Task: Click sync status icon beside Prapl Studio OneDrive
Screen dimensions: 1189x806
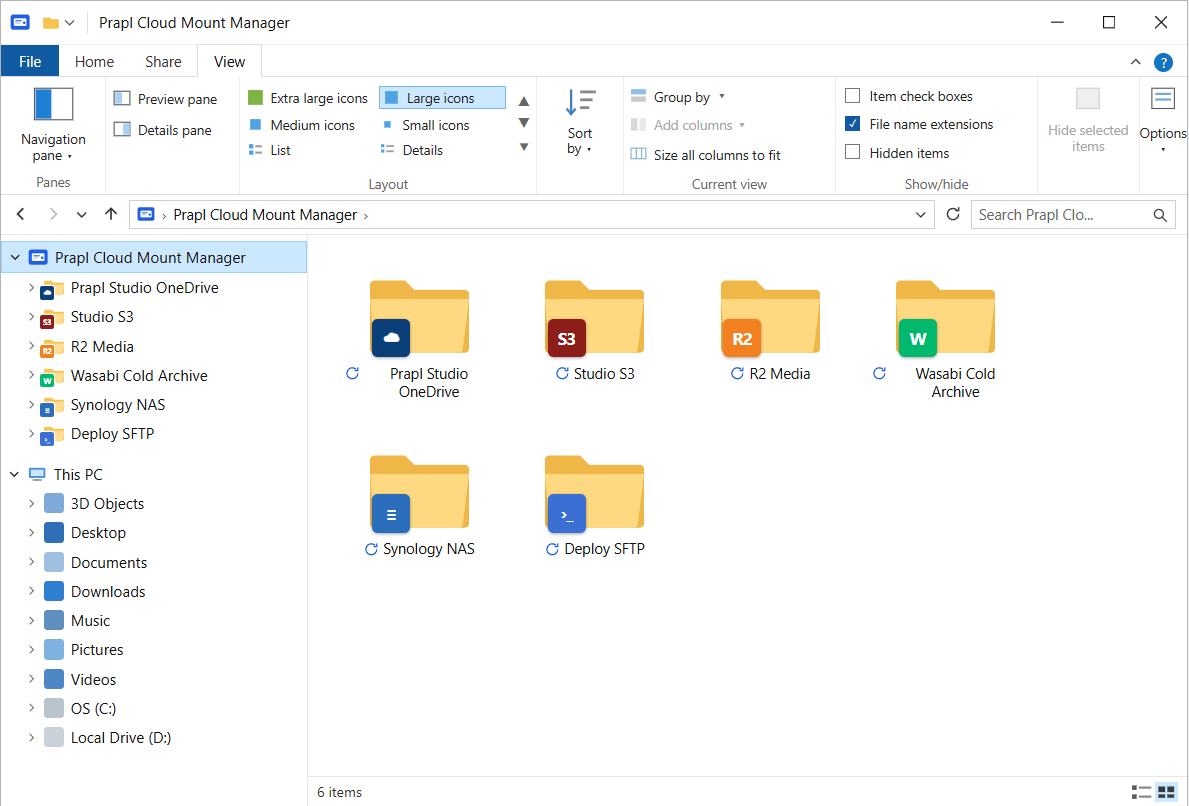Action: (353, 373)
